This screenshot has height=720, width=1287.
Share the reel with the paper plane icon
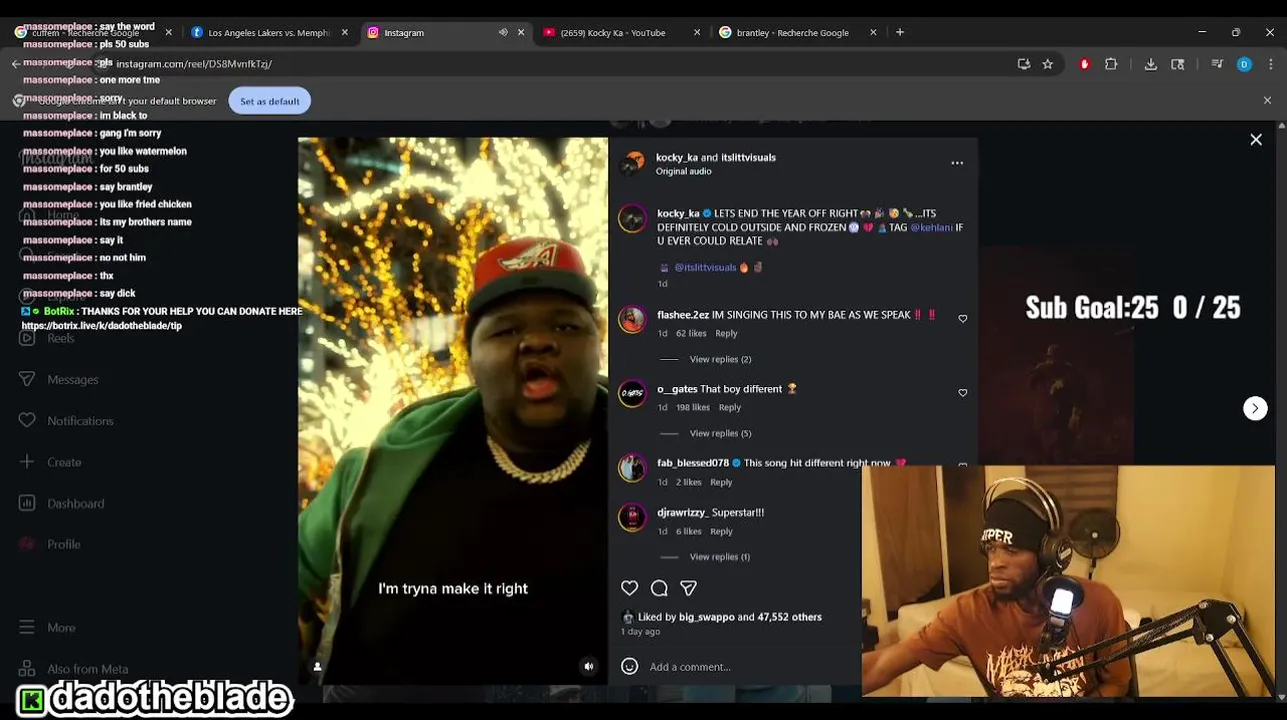pos(688,588)
